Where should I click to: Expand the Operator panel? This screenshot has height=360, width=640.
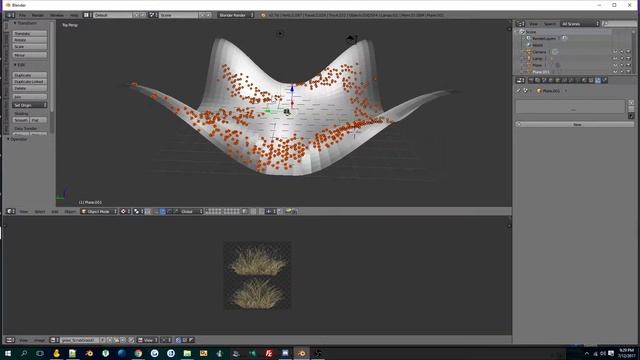[x=17, y=139]
